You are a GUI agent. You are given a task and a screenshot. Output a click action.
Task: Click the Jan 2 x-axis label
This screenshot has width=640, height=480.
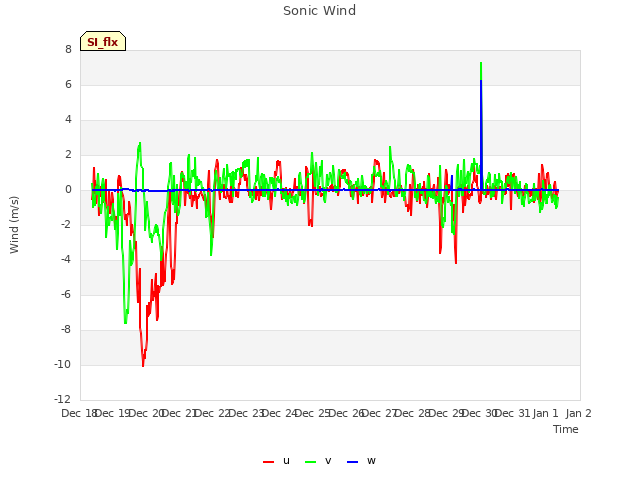coord(578,413)
